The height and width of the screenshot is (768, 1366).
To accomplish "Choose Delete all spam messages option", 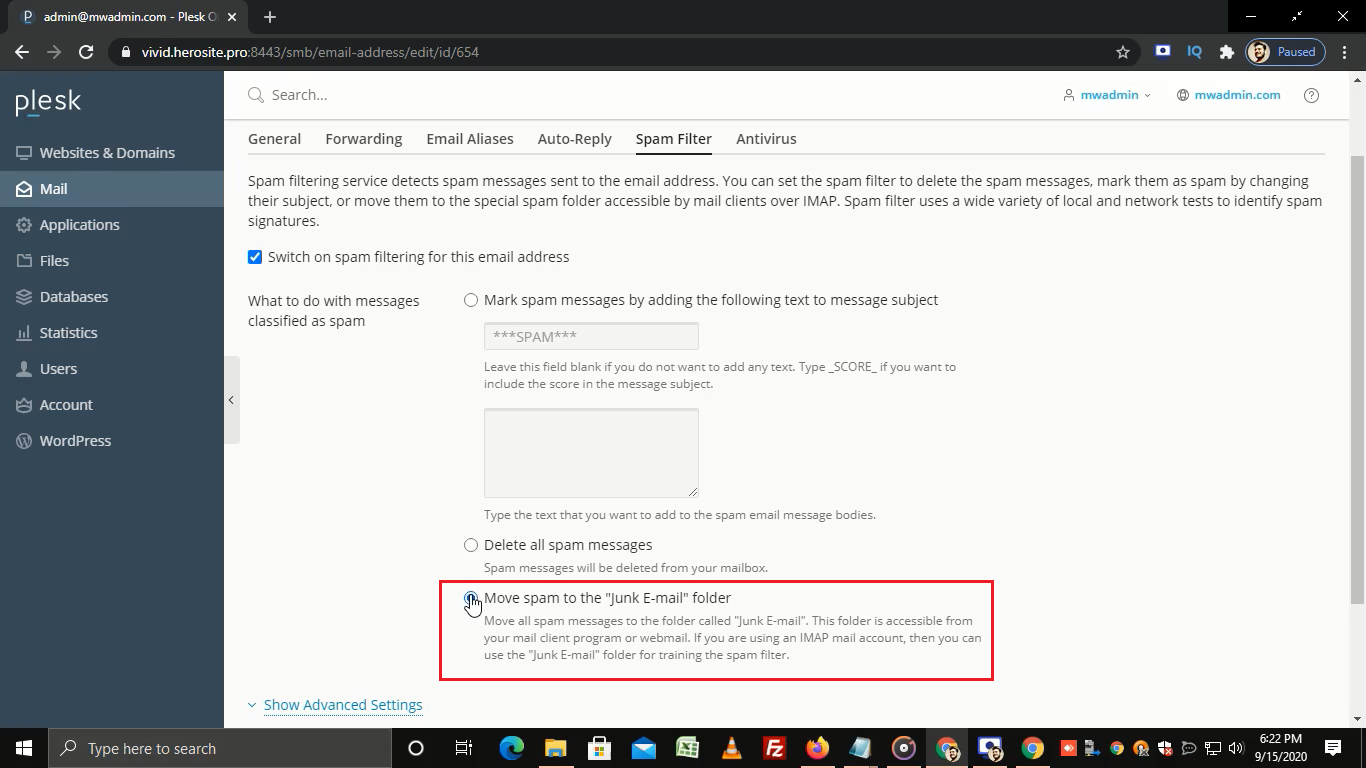I will pyautogui.click(x=471, y=545).
